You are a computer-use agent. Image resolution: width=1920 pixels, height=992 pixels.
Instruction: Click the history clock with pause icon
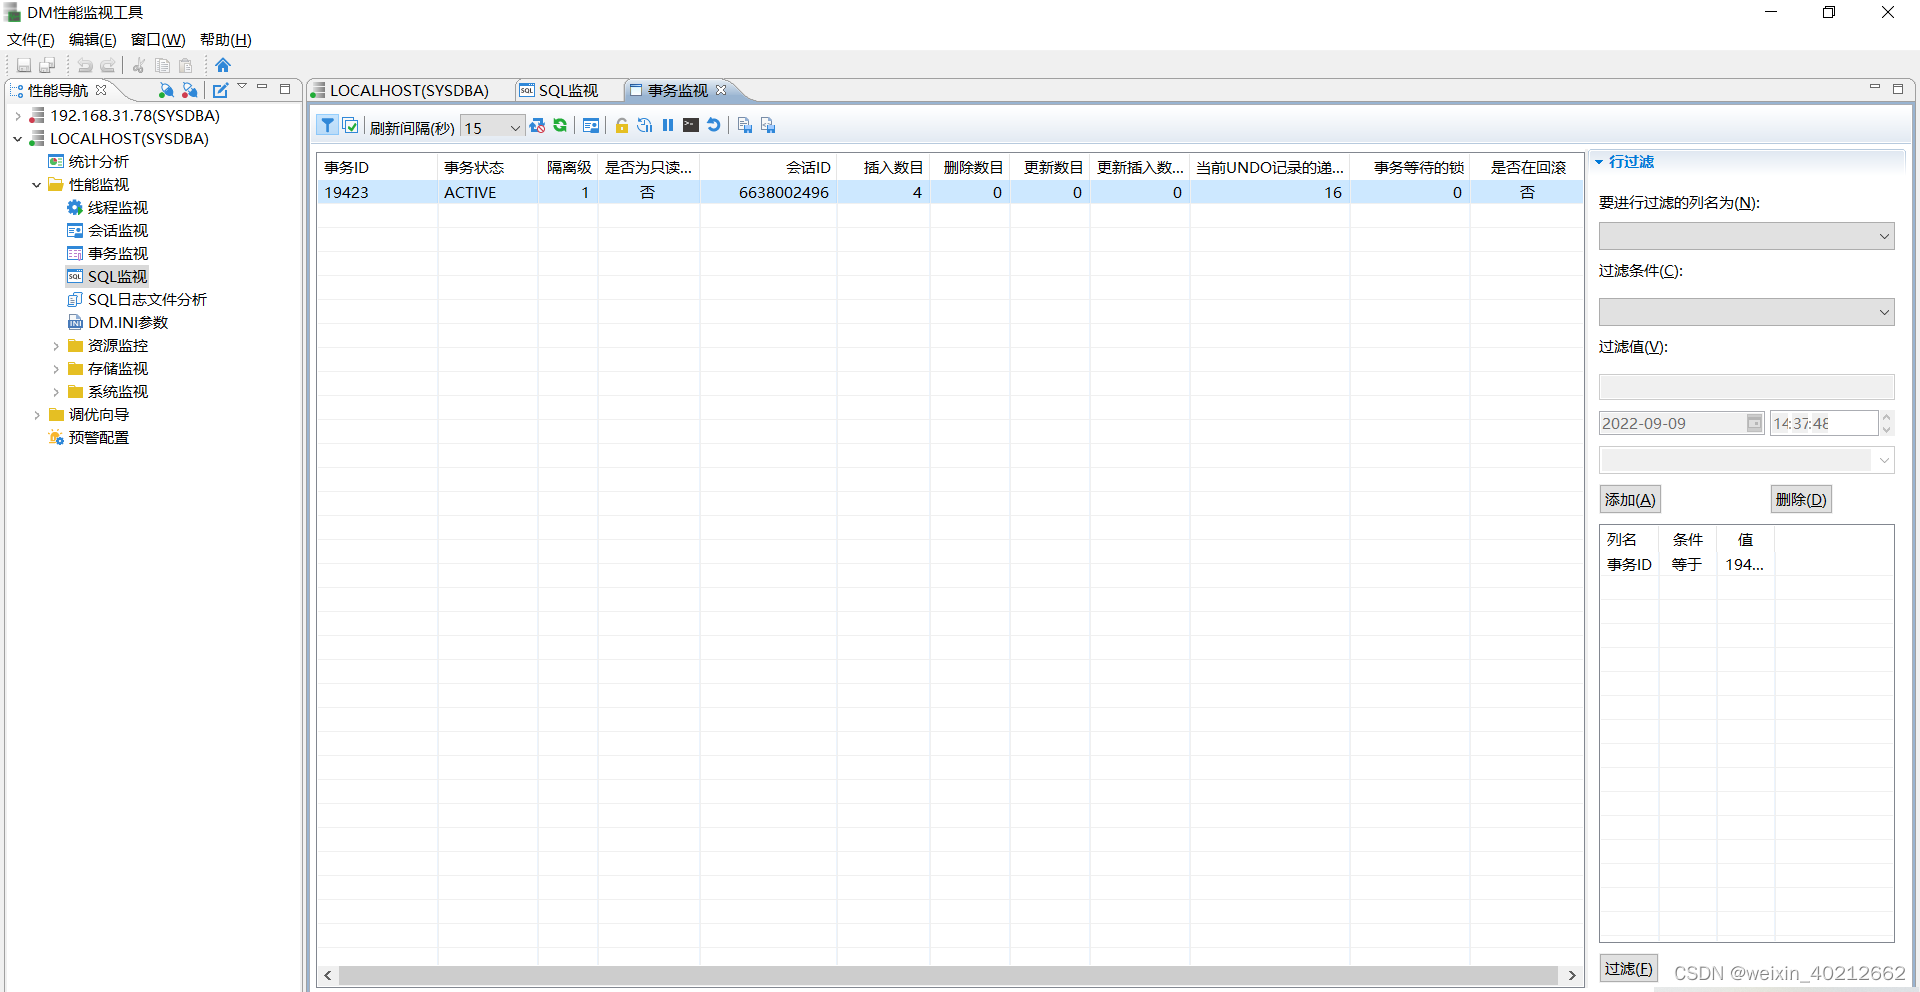[x=645, y=125]
